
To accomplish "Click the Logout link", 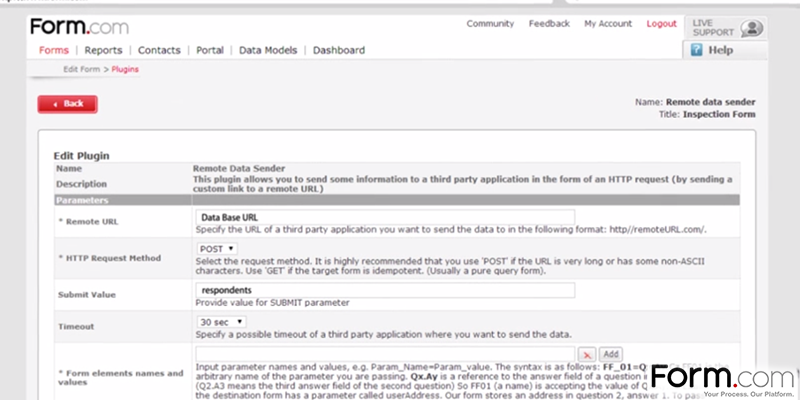I will (661, 23).
